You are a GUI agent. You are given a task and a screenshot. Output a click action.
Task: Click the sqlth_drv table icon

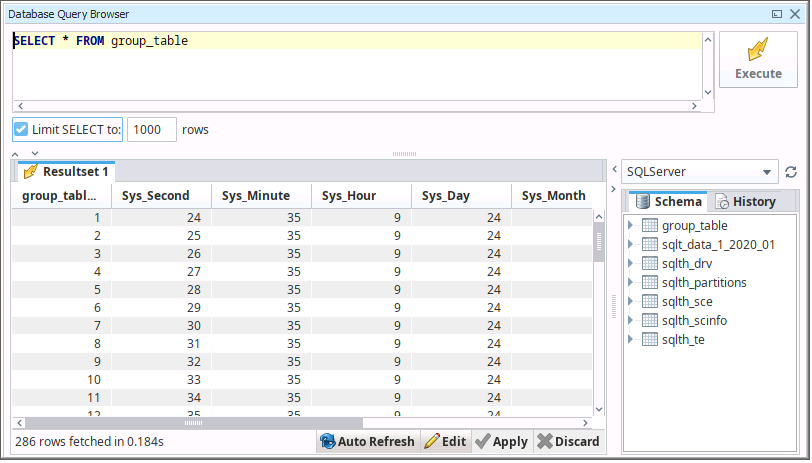(x=649, y=263)
